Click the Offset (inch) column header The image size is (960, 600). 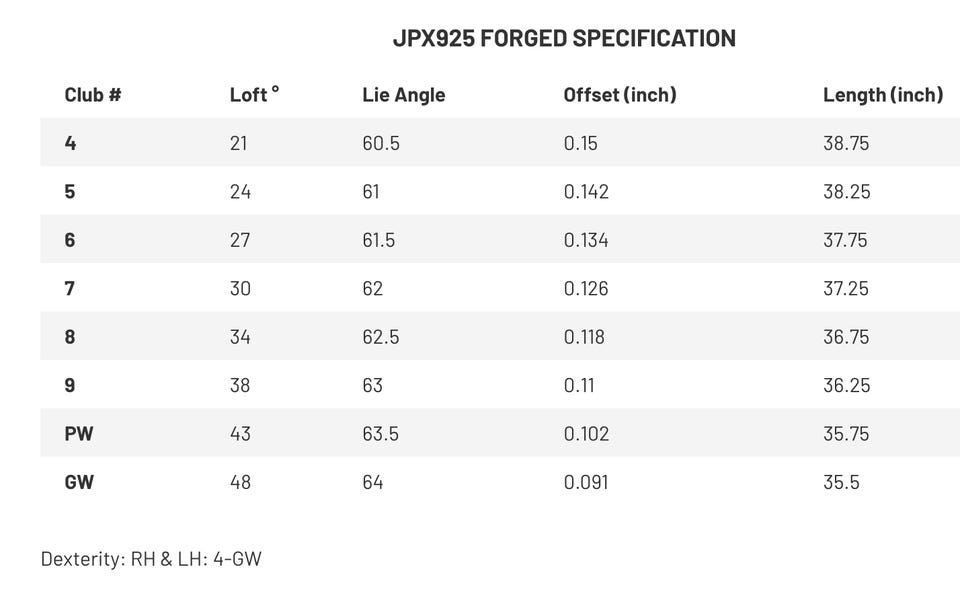point(620,95)
